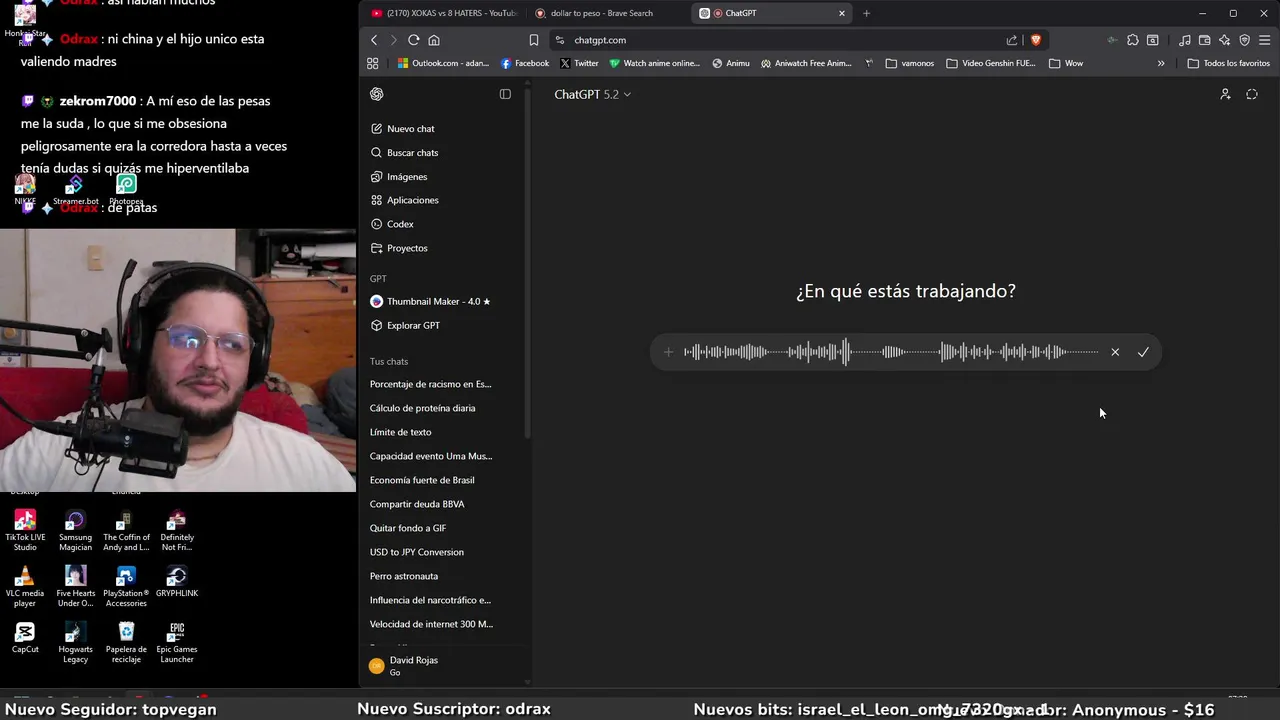Go back in browser history
The height and width of the screenshot is (720, 1280).
(374, 40)
